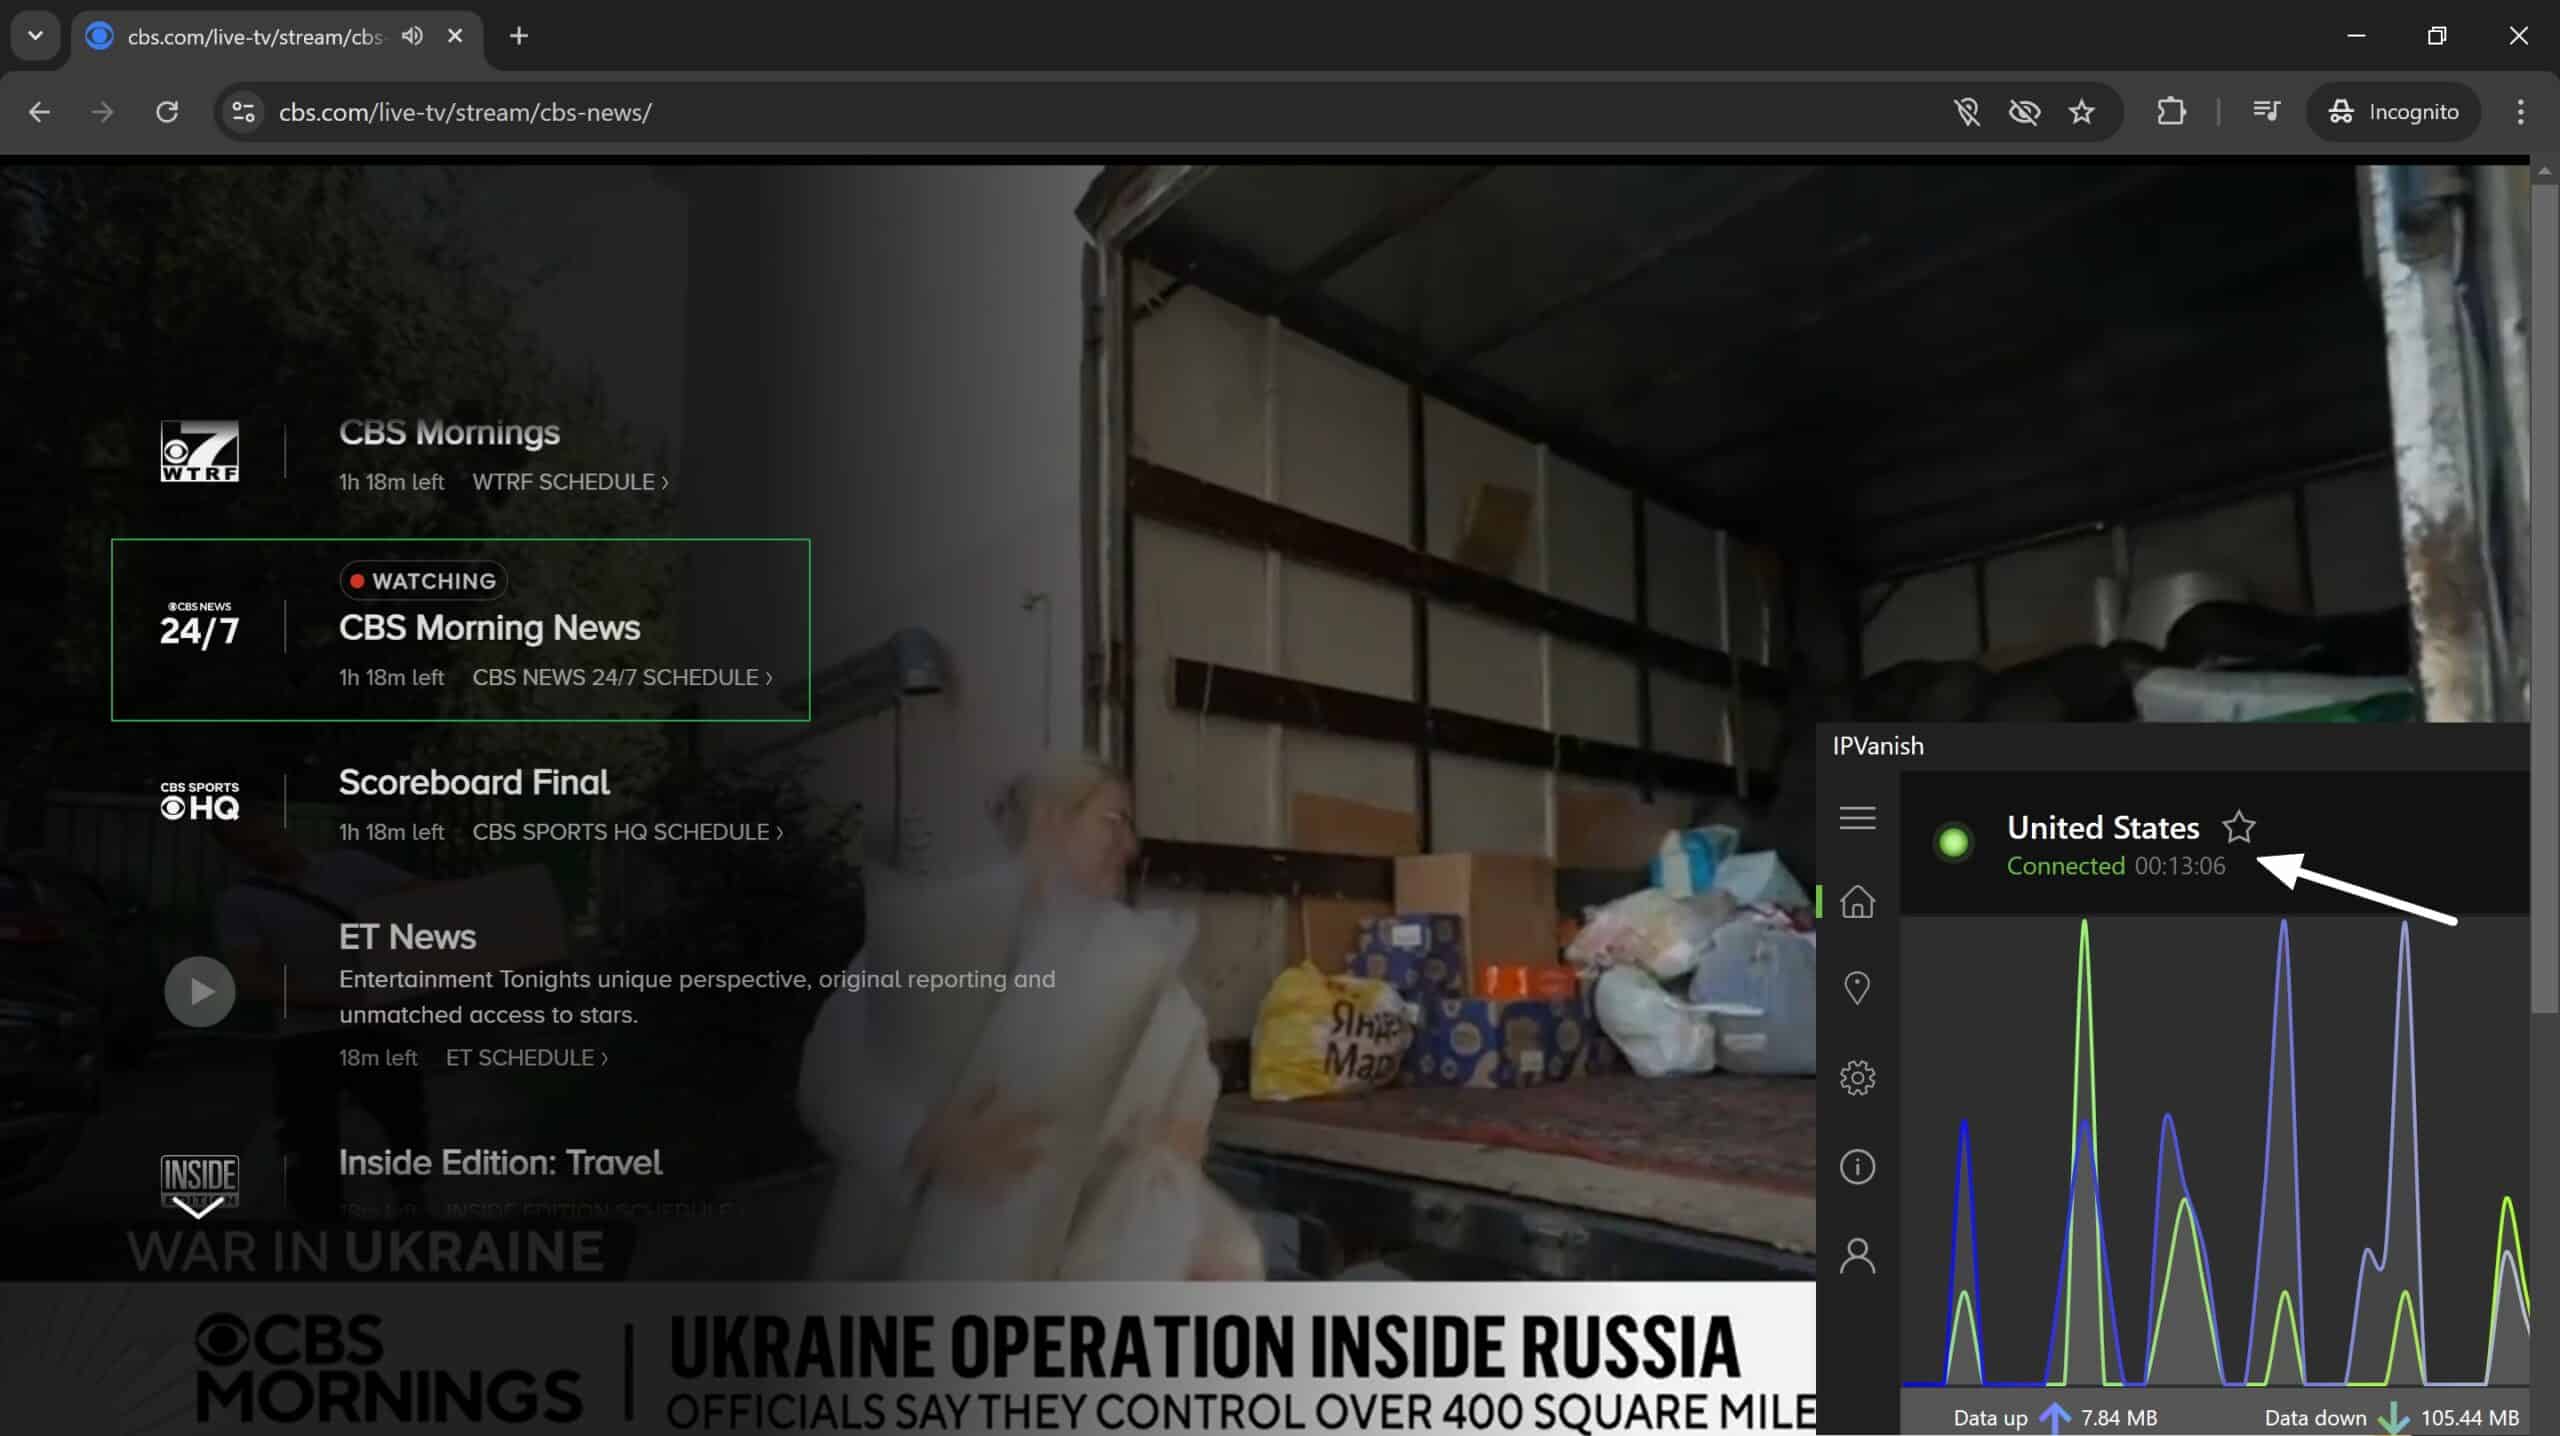This screenshot has height=1436, width=2560.
Task: Open a new browser tab
Action: 518,36
